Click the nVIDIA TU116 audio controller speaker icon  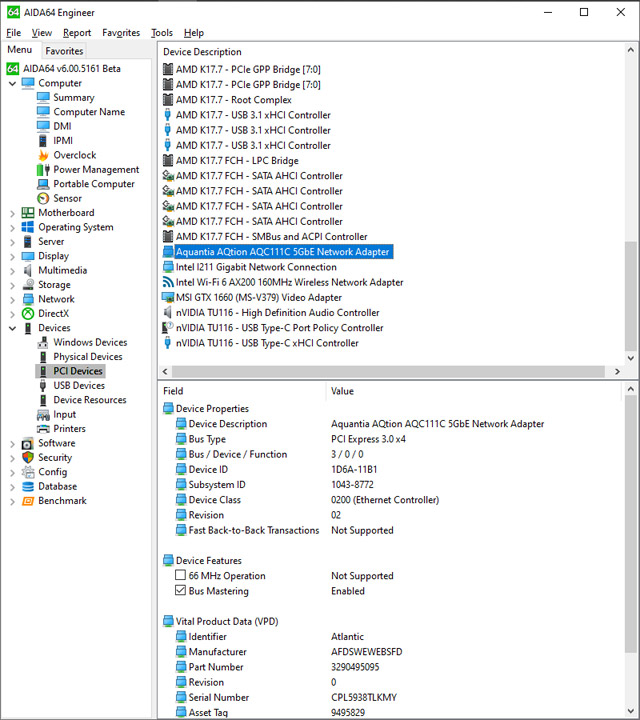(x=168, y=312)
